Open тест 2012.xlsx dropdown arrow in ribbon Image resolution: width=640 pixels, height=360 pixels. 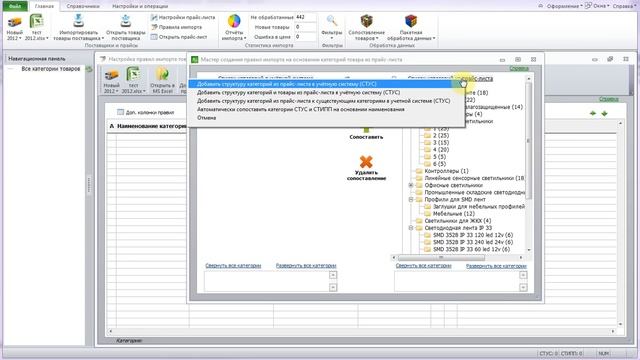[x=47, y=38]
